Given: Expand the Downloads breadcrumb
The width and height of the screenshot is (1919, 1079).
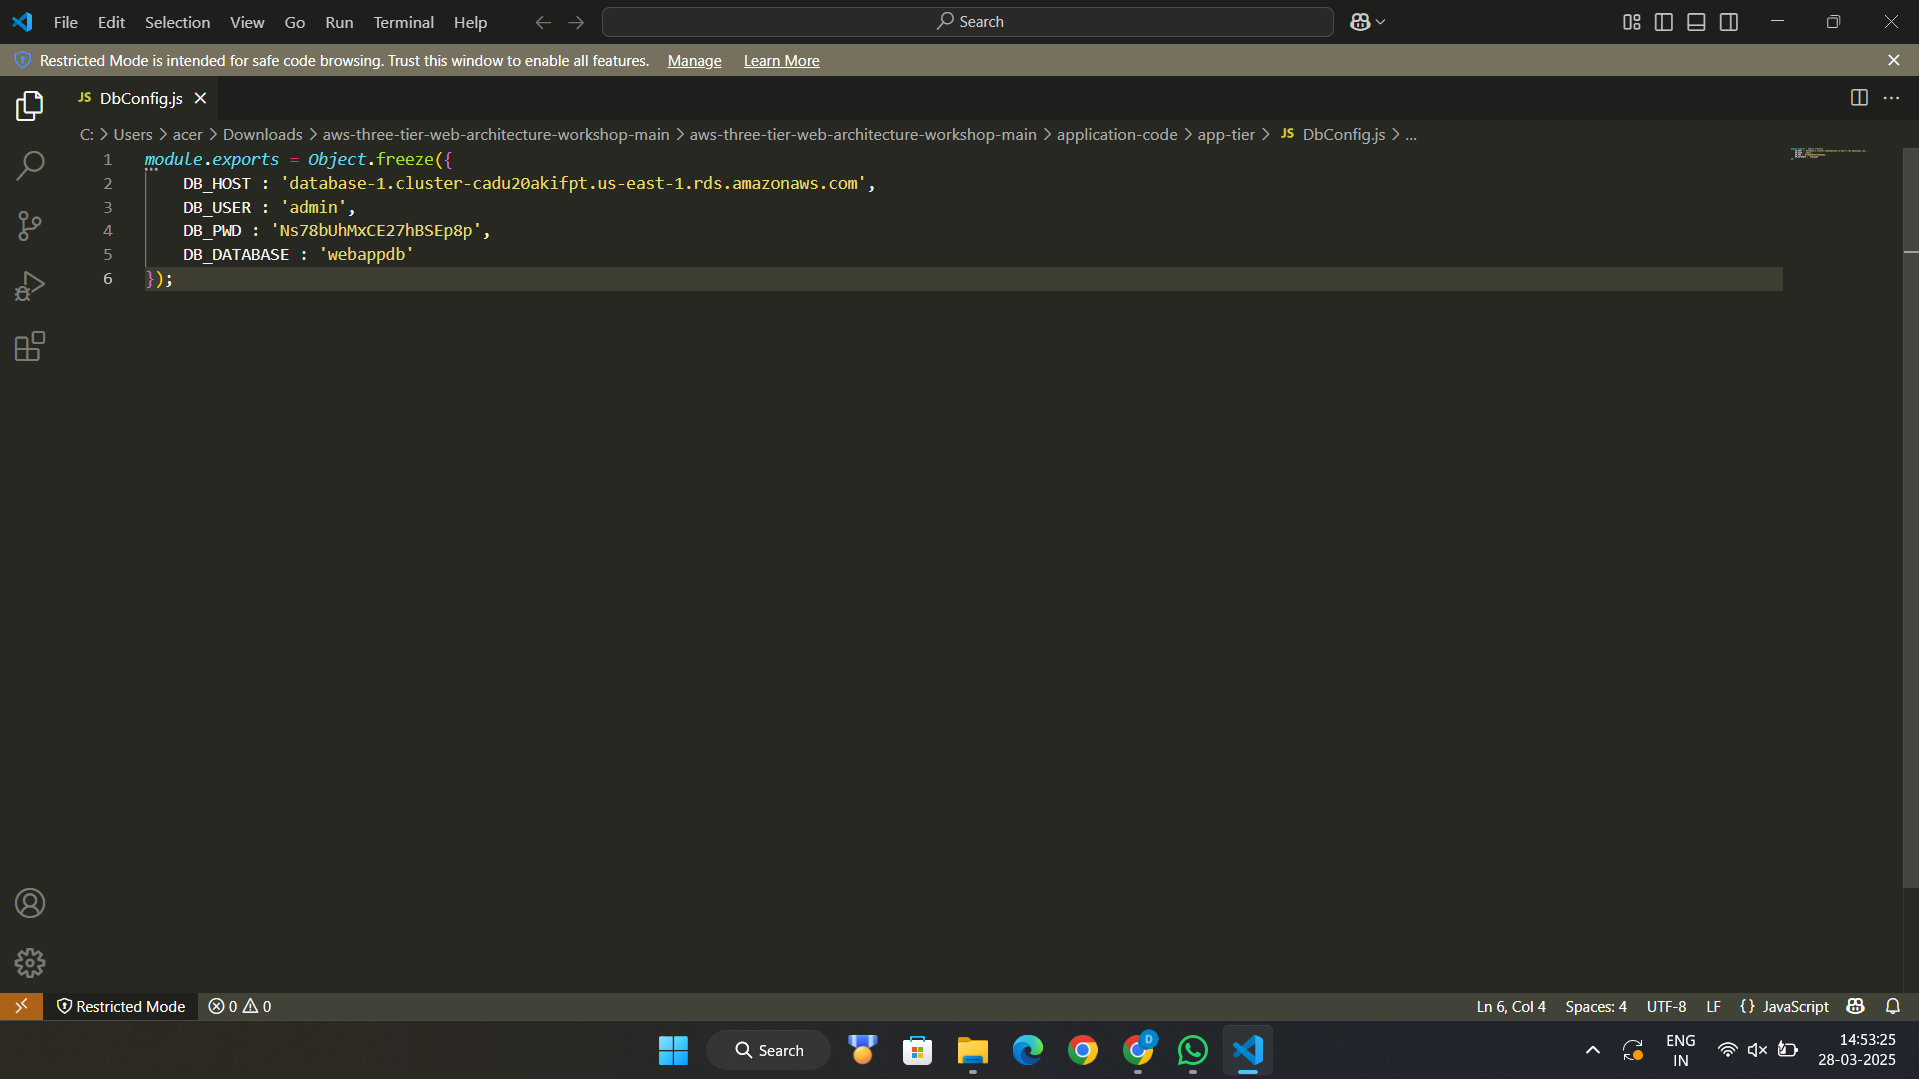Looking at the screenshot, I should (x=262, y=134).
